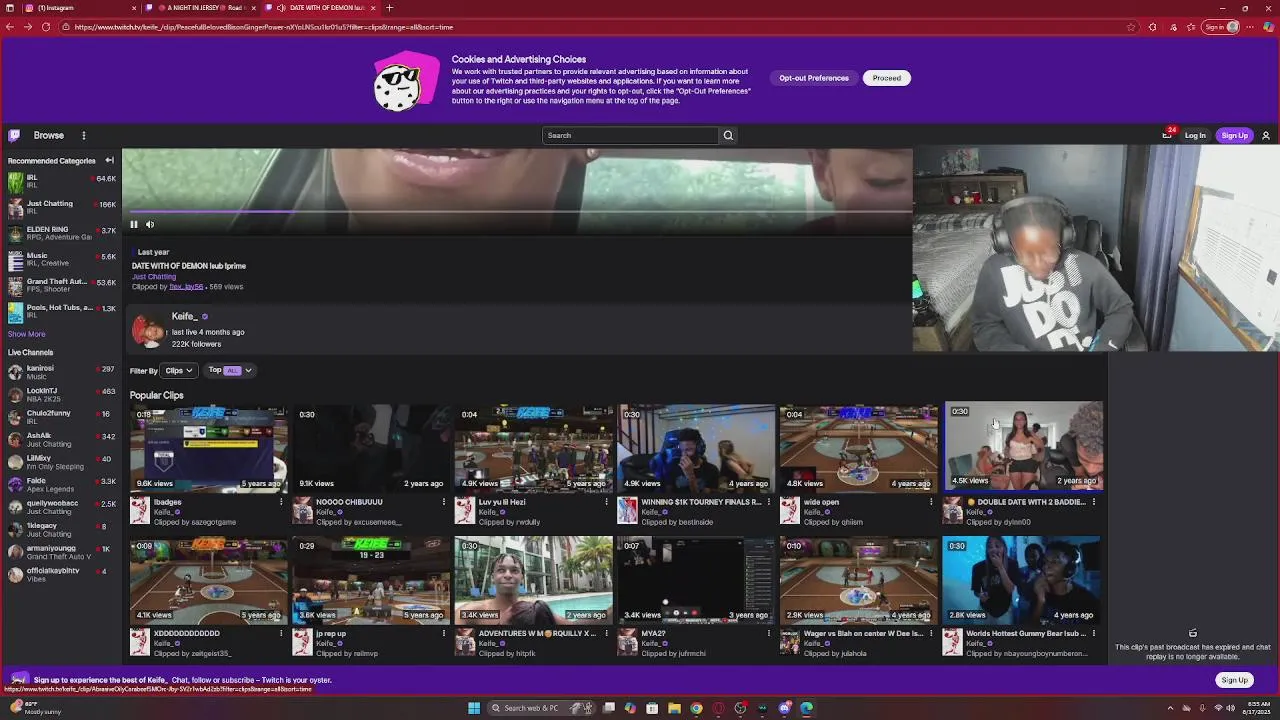Viewport: 1280px width, 720px height.
Task: Open Copilot icon in browser toolbar
Action: (1267, 27)
